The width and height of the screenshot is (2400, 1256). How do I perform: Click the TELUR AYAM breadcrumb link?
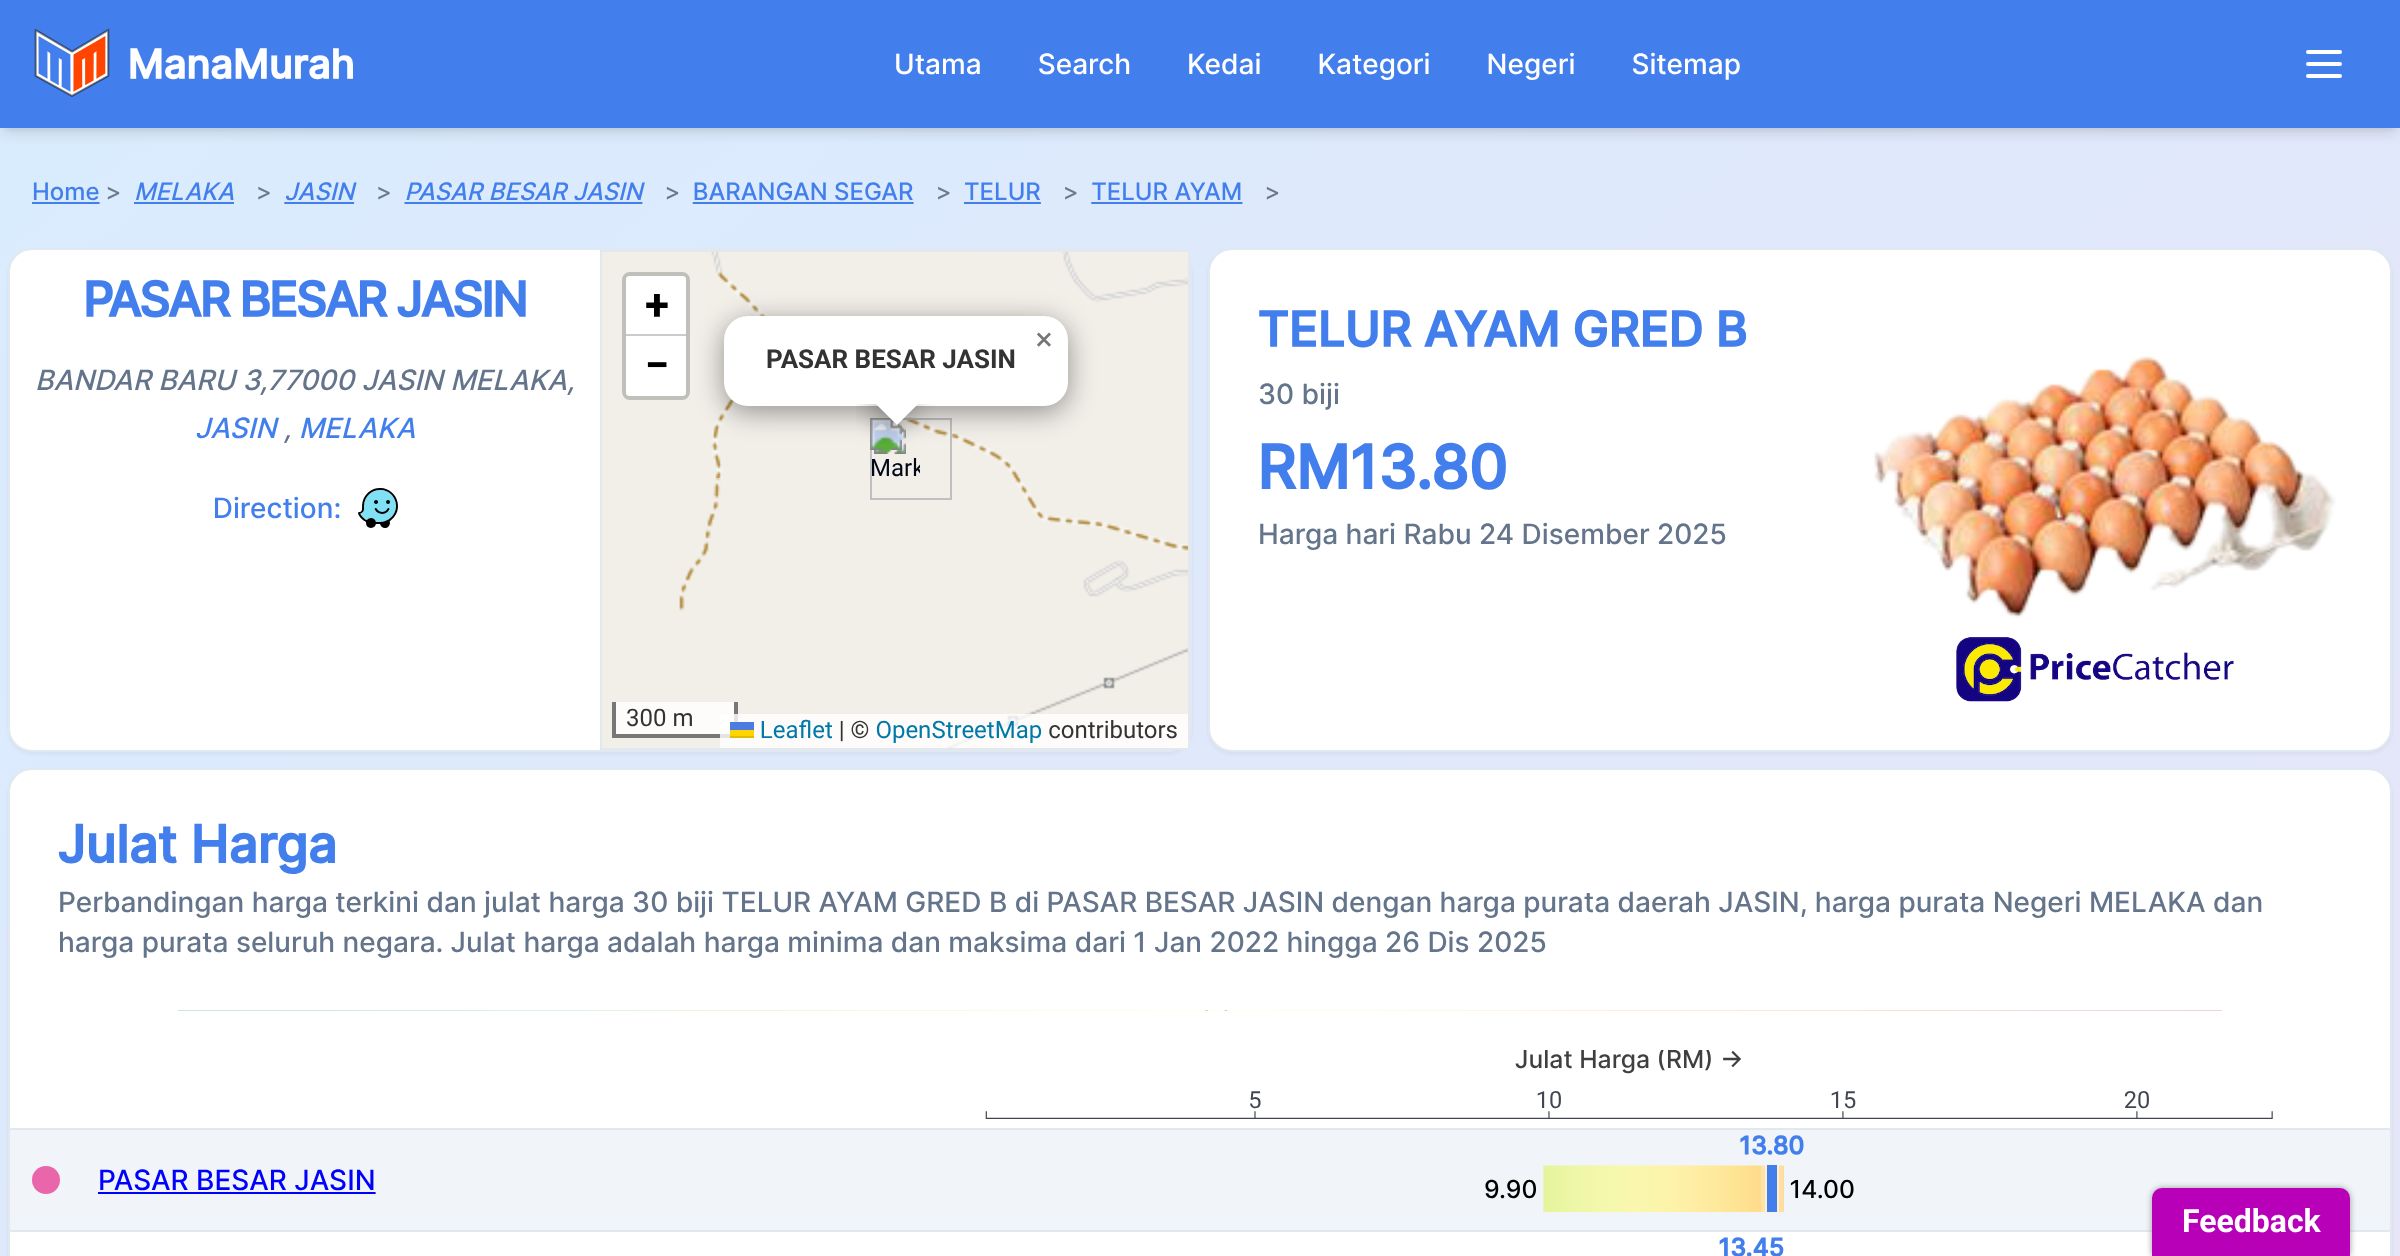tap(1166, 191)
